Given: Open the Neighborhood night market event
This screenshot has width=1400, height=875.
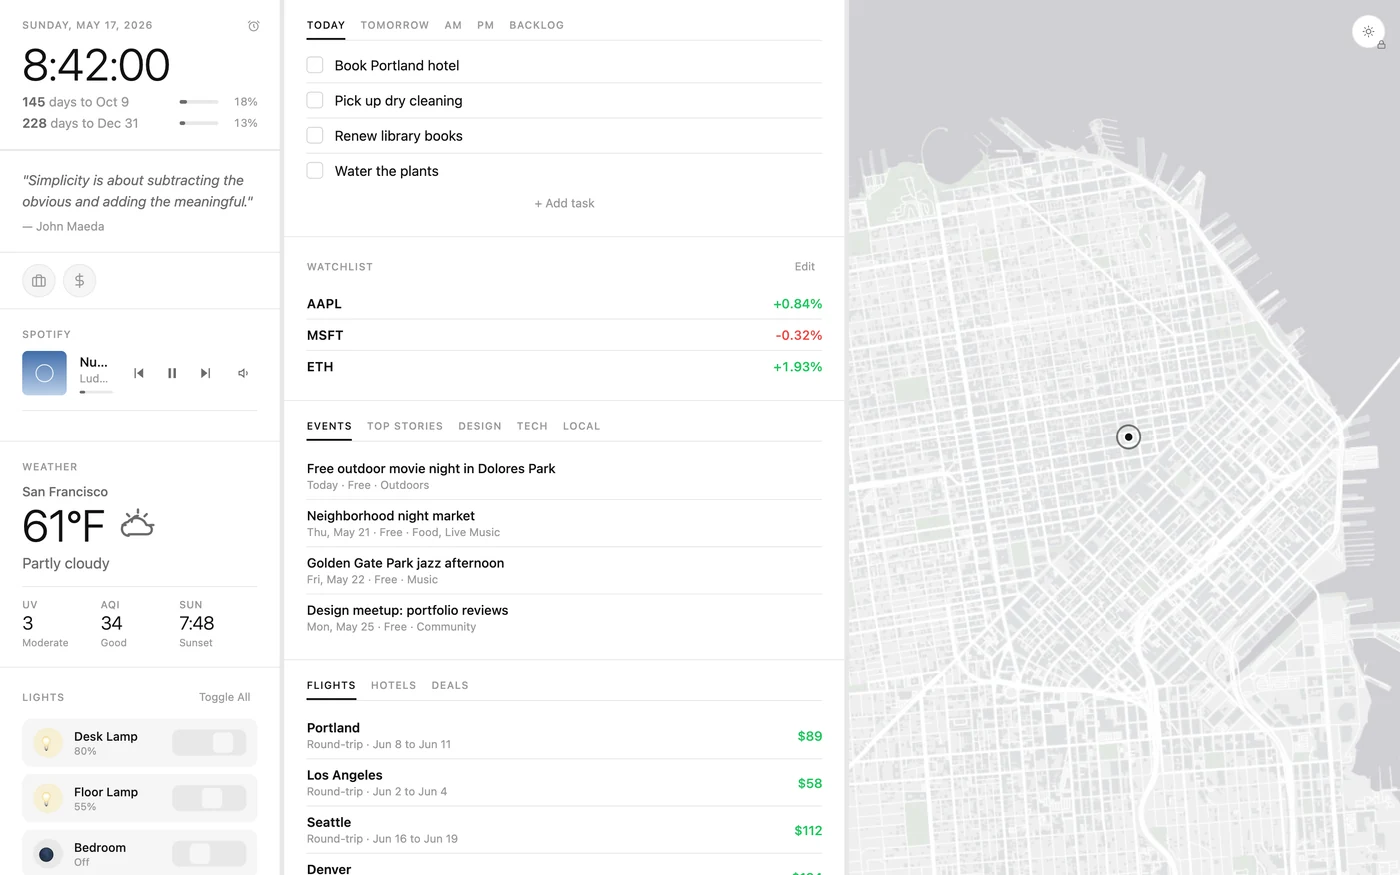Looking at the screenshot, I should [x=564, y=523].
